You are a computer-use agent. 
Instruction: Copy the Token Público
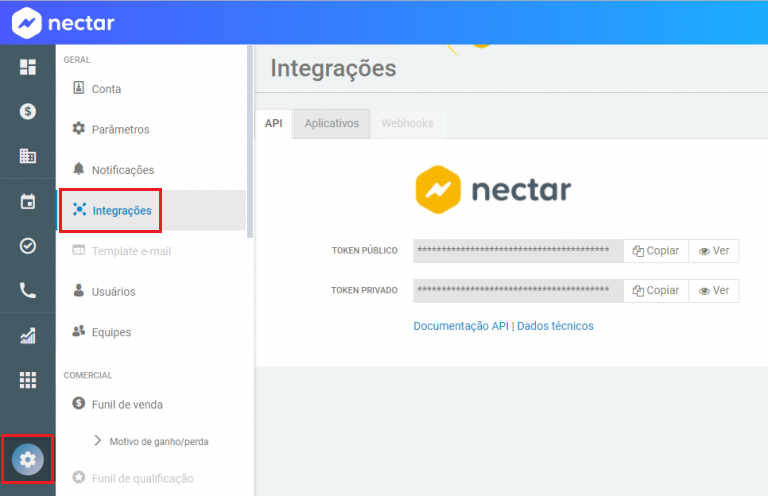(x=656, y=251)
